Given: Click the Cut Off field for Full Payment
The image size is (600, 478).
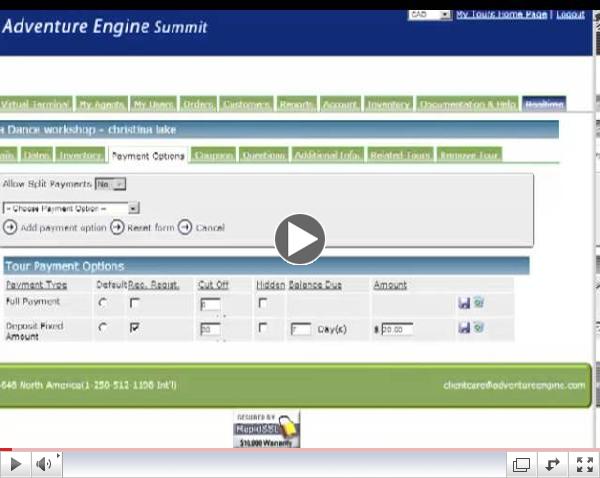Looking at the screenshot, I should click(x=210, y=304).
